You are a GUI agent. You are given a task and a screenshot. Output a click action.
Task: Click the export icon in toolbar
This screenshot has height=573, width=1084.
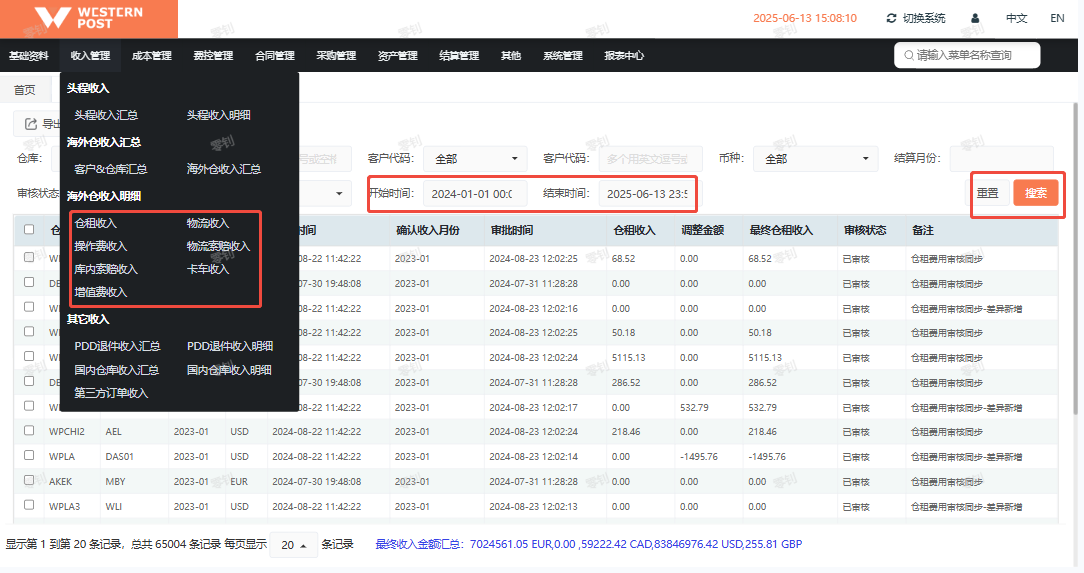30,124
